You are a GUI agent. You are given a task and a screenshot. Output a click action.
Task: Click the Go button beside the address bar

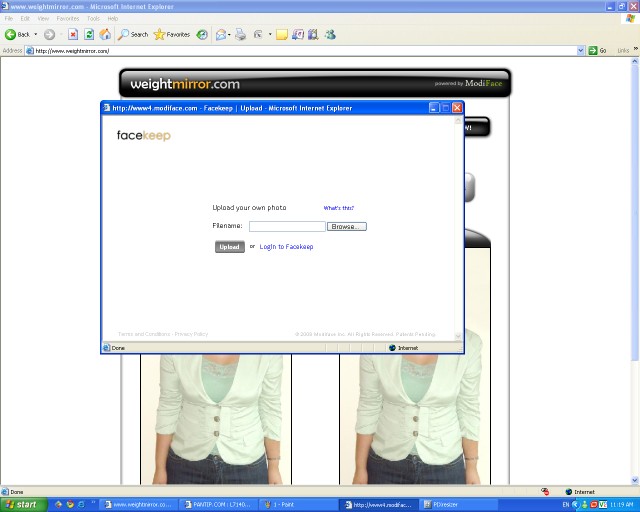pos(598,51)
